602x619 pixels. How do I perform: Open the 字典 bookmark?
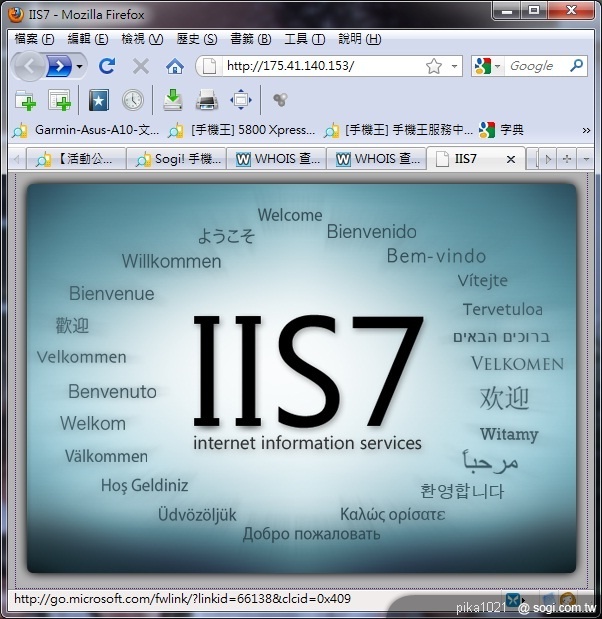point(502,130)
